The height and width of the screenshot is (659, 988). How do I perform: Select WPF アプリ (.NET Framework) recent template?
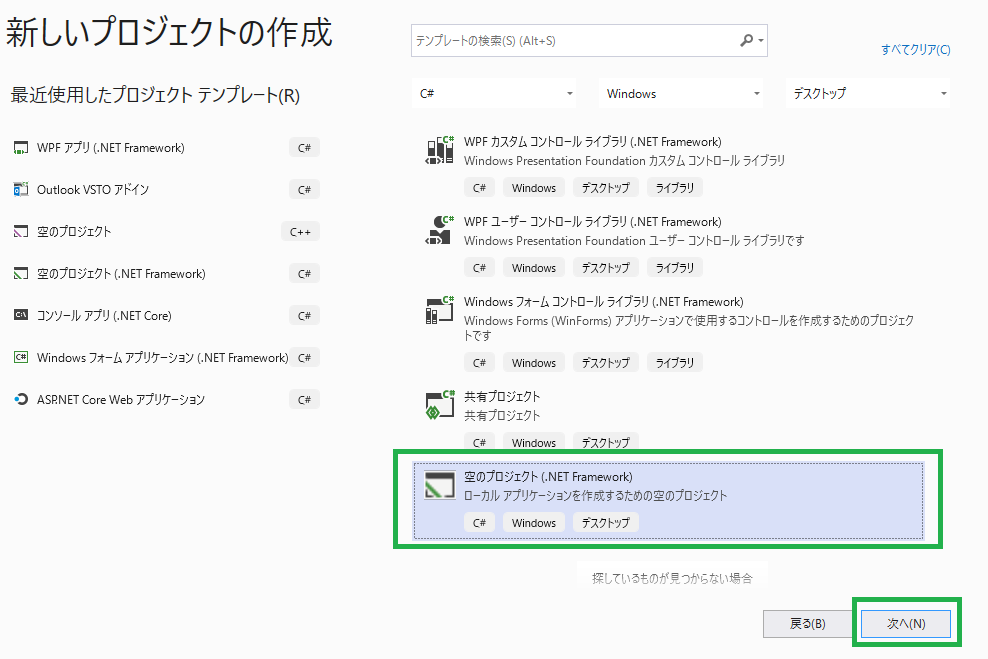(x=111, y=148)
